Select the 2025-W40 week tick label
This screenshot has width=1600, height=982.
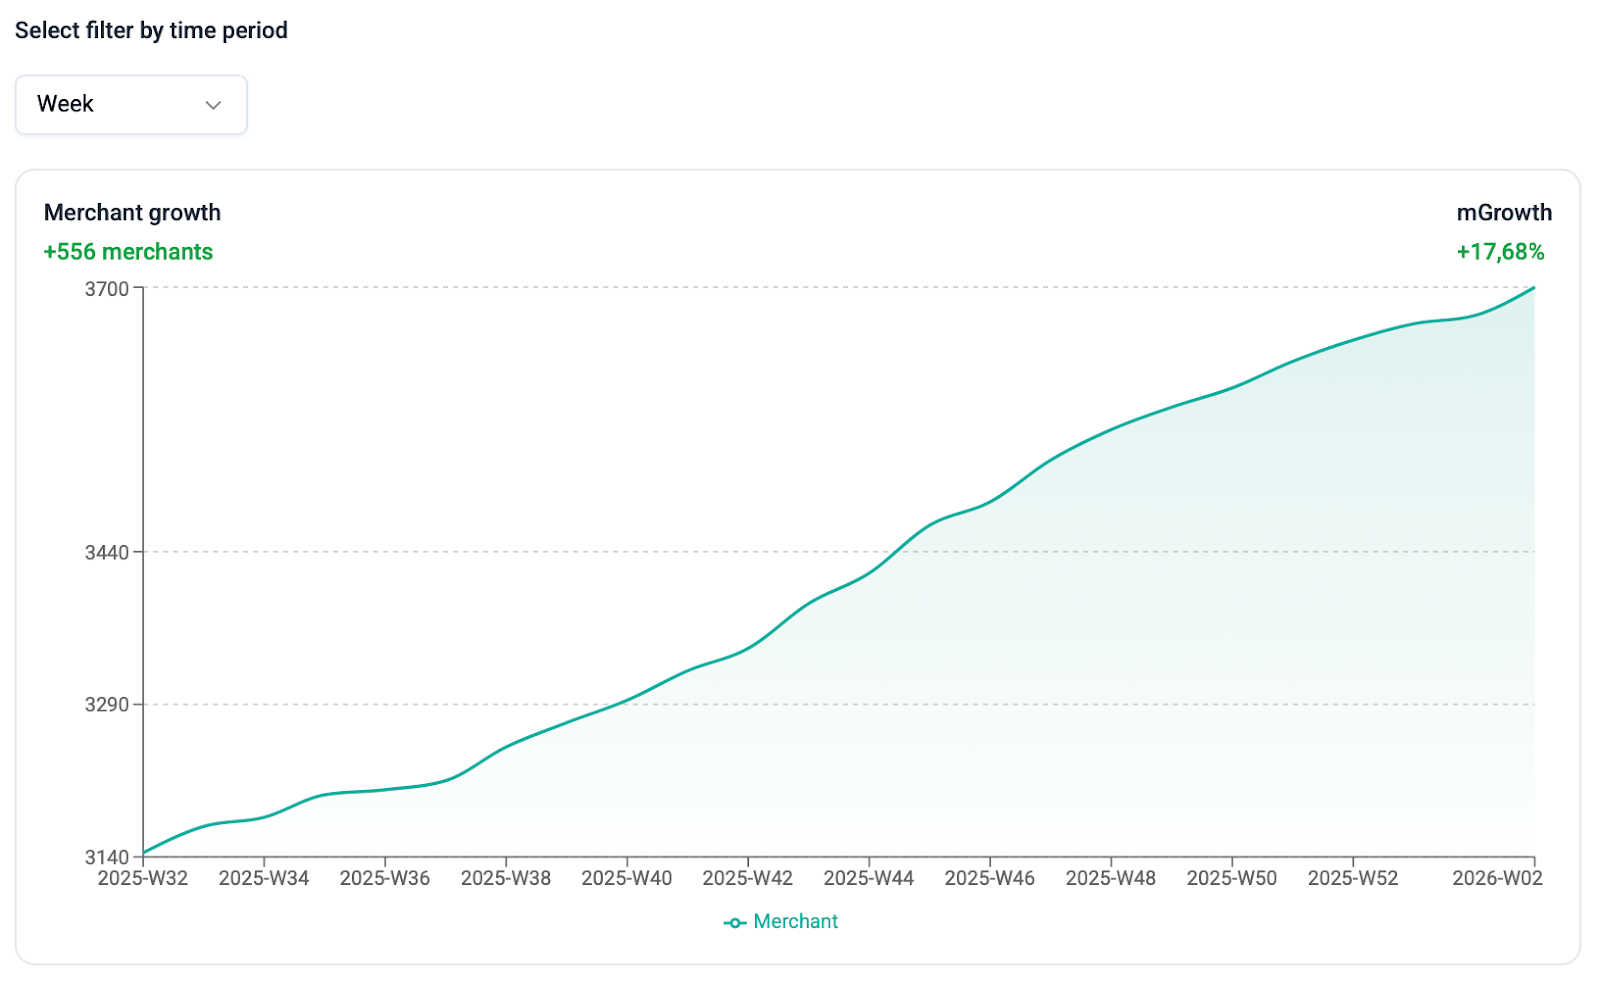(627, 878)
